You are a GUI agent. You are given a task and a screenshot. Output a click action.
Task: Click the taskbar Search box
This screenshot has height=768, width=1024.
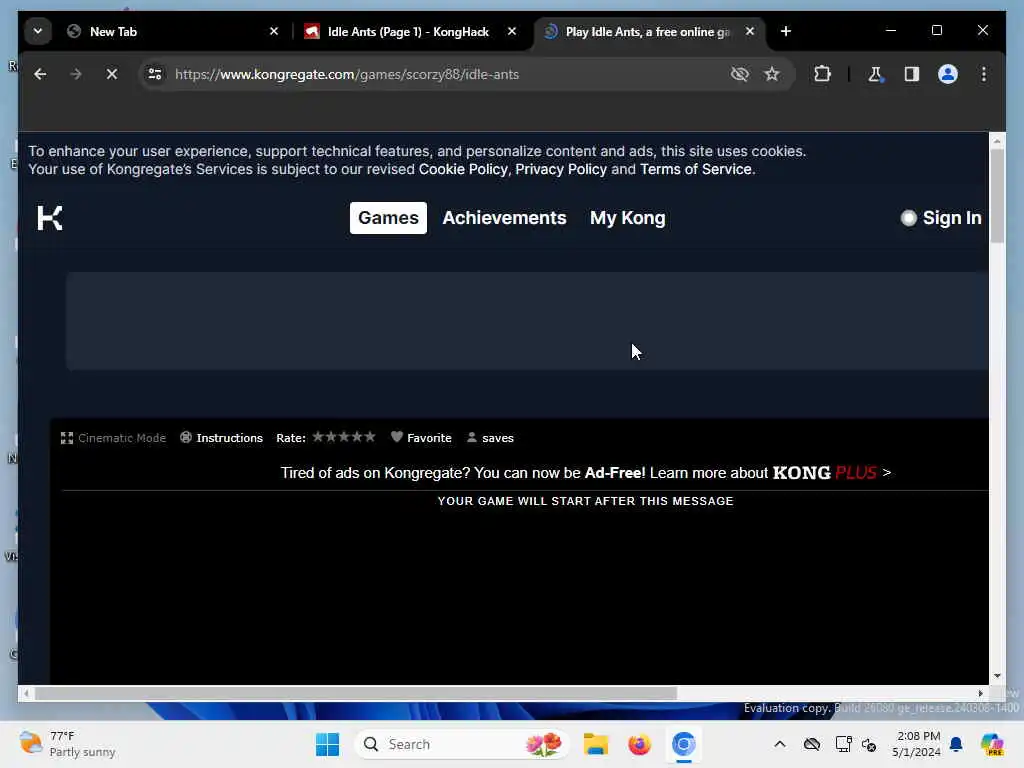coord(461,744)
